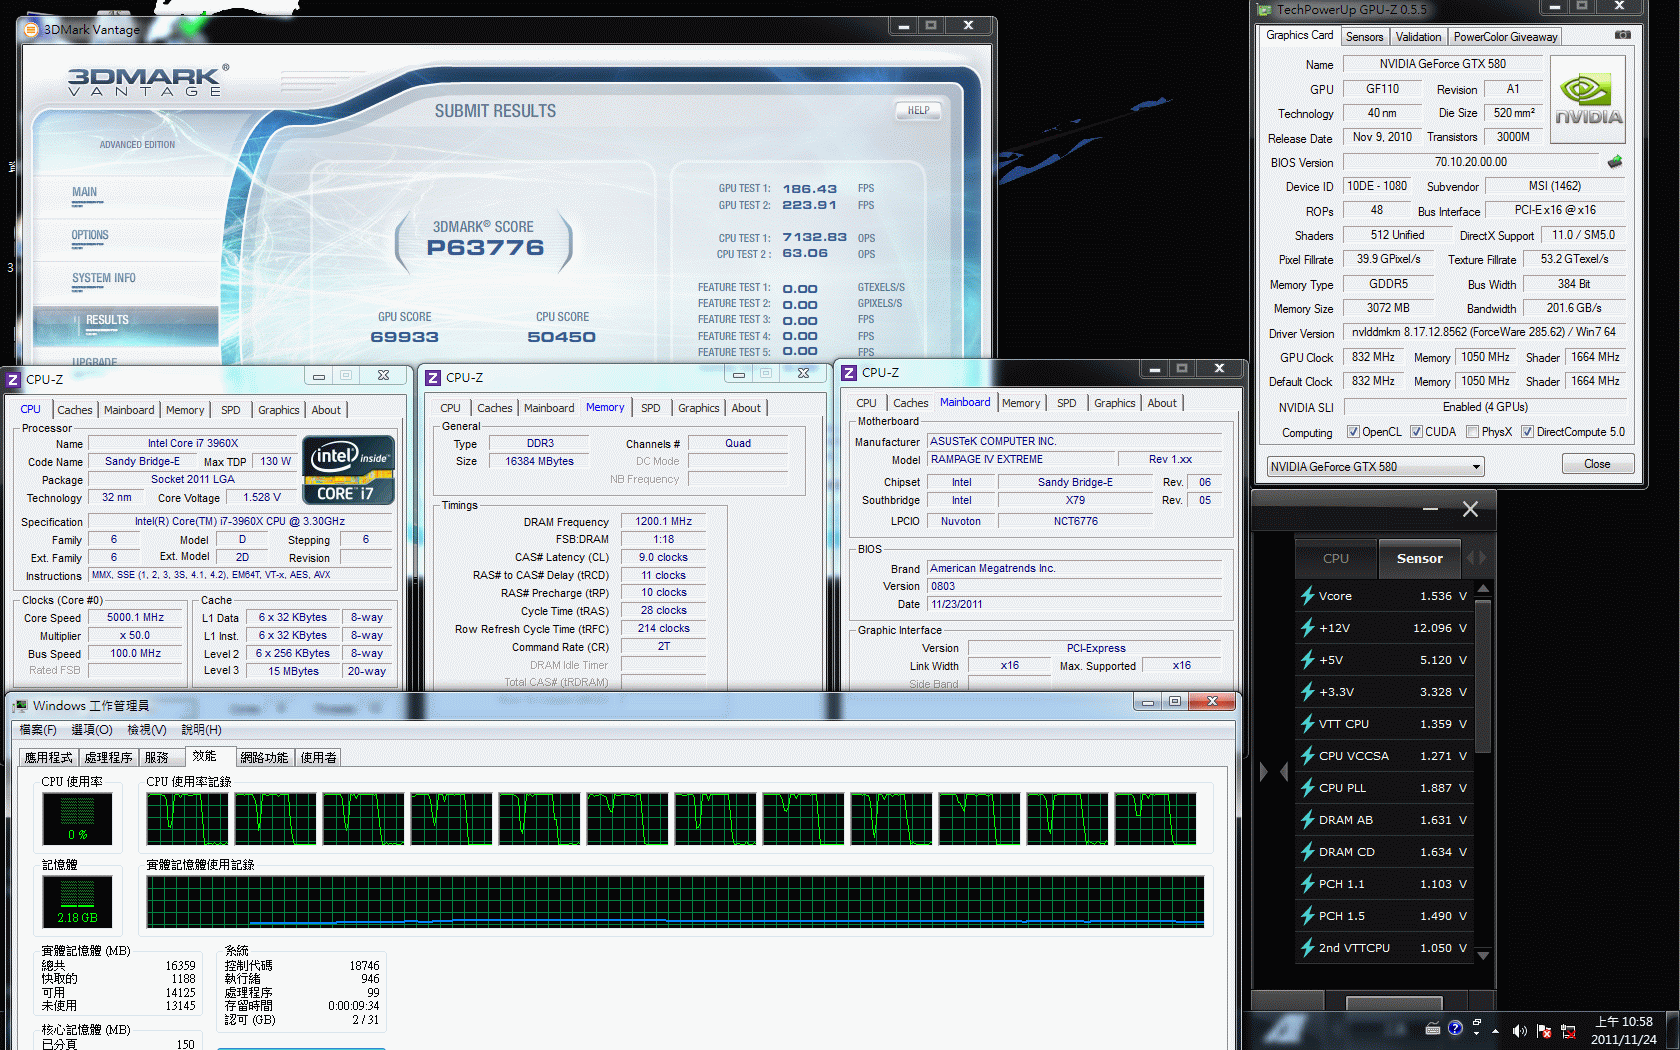Click the P63776 3DMark score

pyautogui.click(x=485, y=248)
